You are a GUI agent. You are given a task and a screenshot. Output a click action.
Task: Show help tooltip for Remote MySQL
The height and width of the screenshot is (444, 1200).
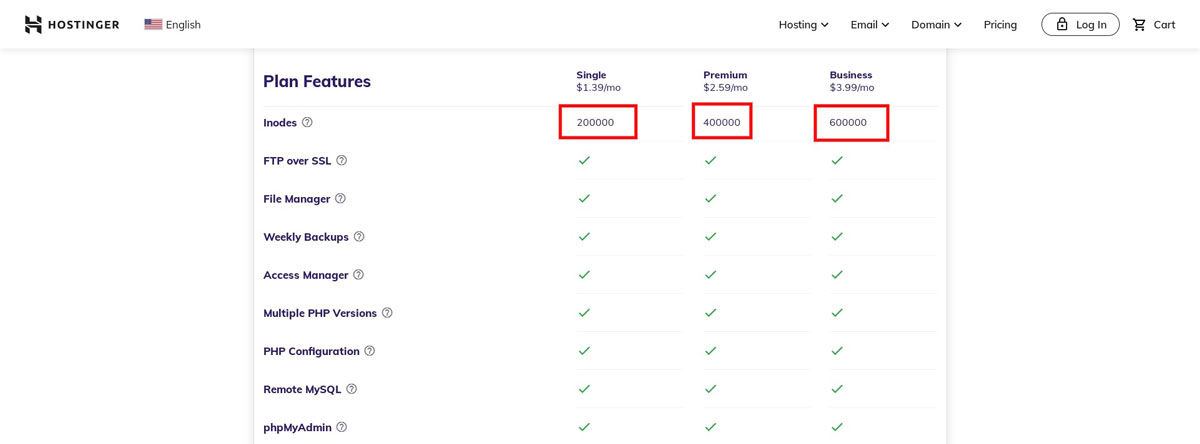pyautogui.click(x=351, y=388)
